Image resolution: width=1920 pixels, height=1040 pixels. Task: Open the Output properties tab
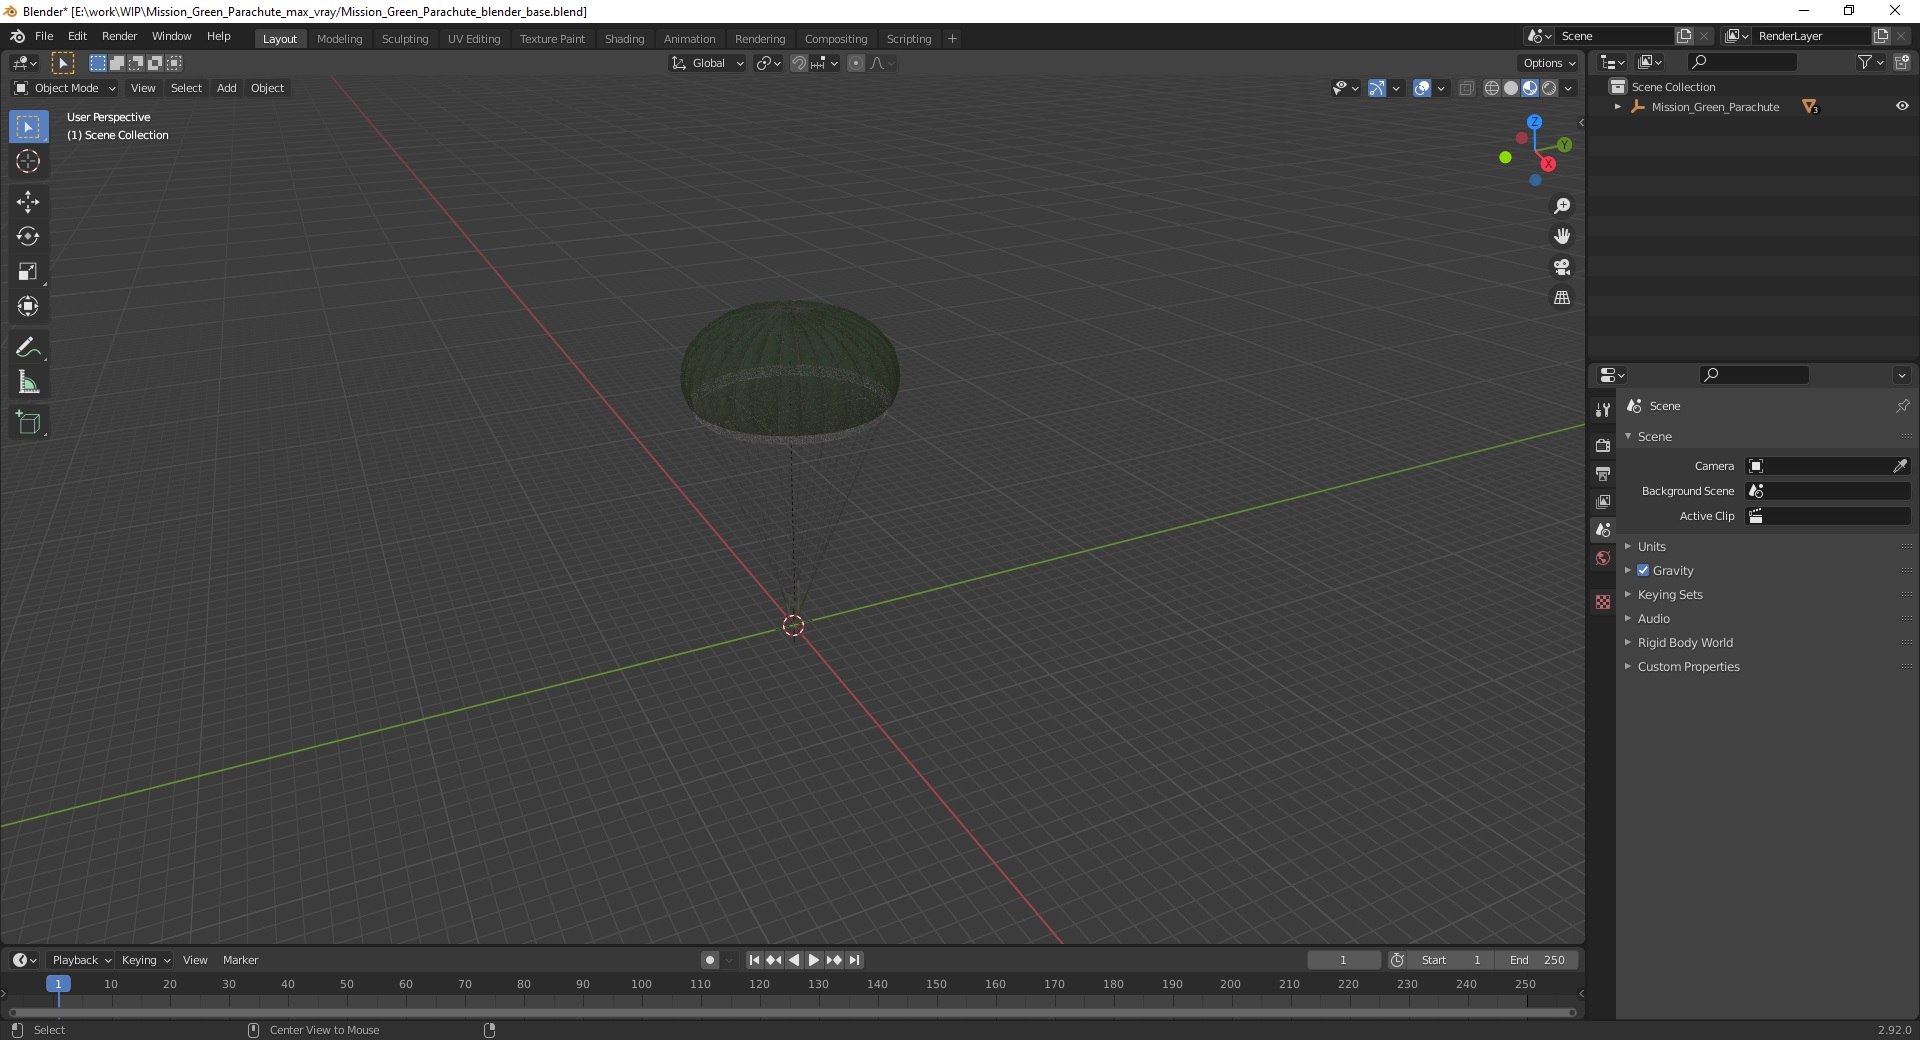tap(1603, 473)
